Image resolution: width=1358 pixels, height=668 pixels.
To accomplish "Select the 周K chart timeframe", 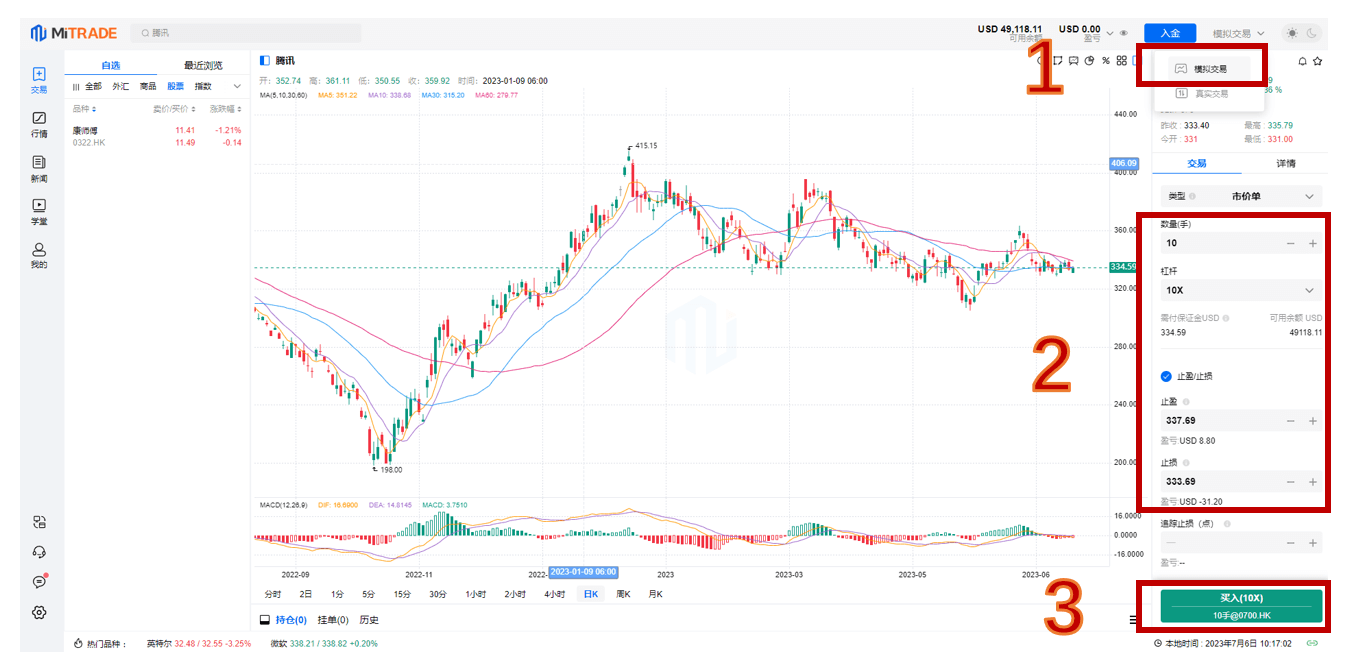I will coord(623,594).
